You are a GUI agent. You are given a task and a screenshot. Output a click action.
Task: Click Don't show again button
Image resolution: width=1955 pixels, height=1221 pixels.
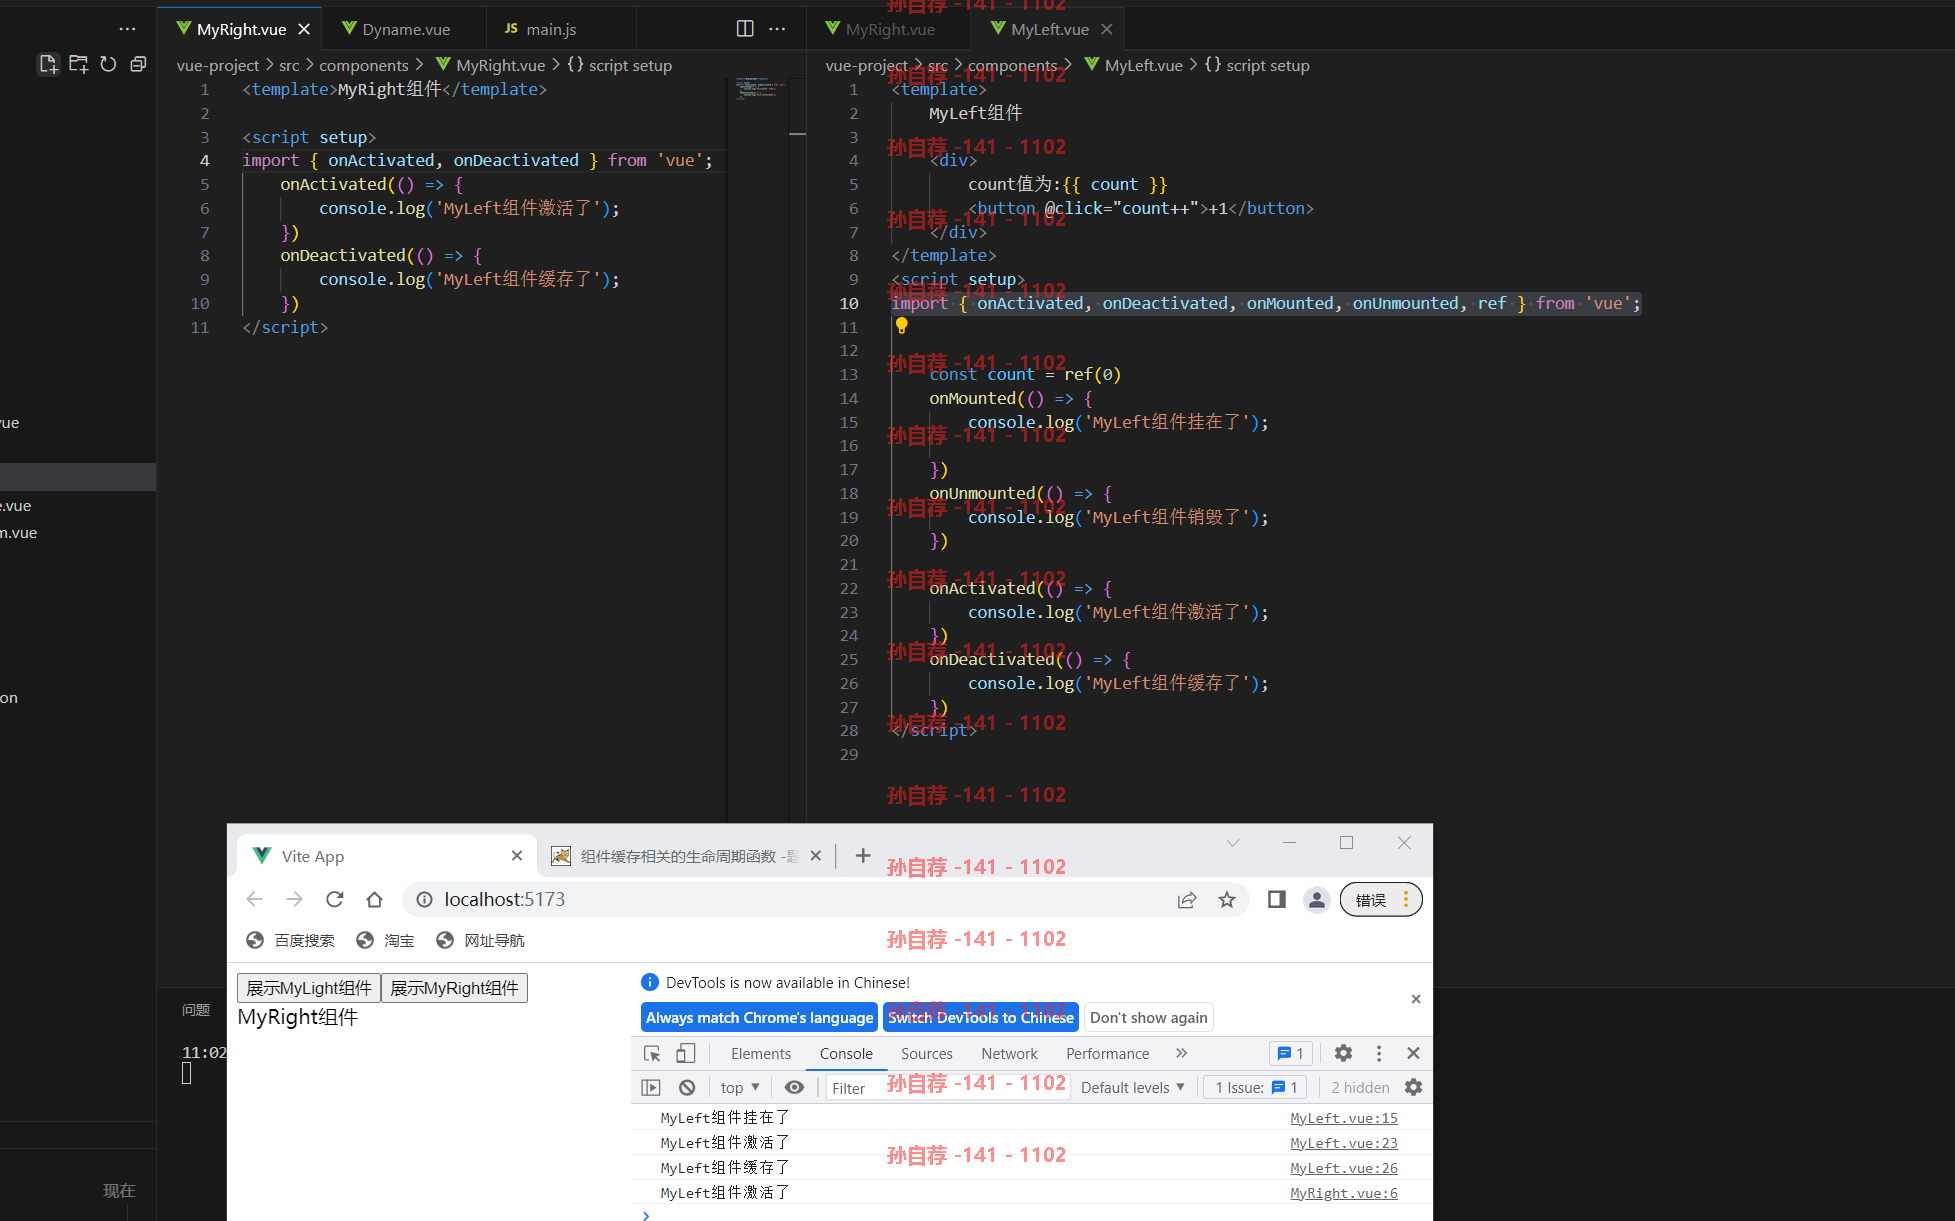pyautogui.click(x=1149, y=1017)
